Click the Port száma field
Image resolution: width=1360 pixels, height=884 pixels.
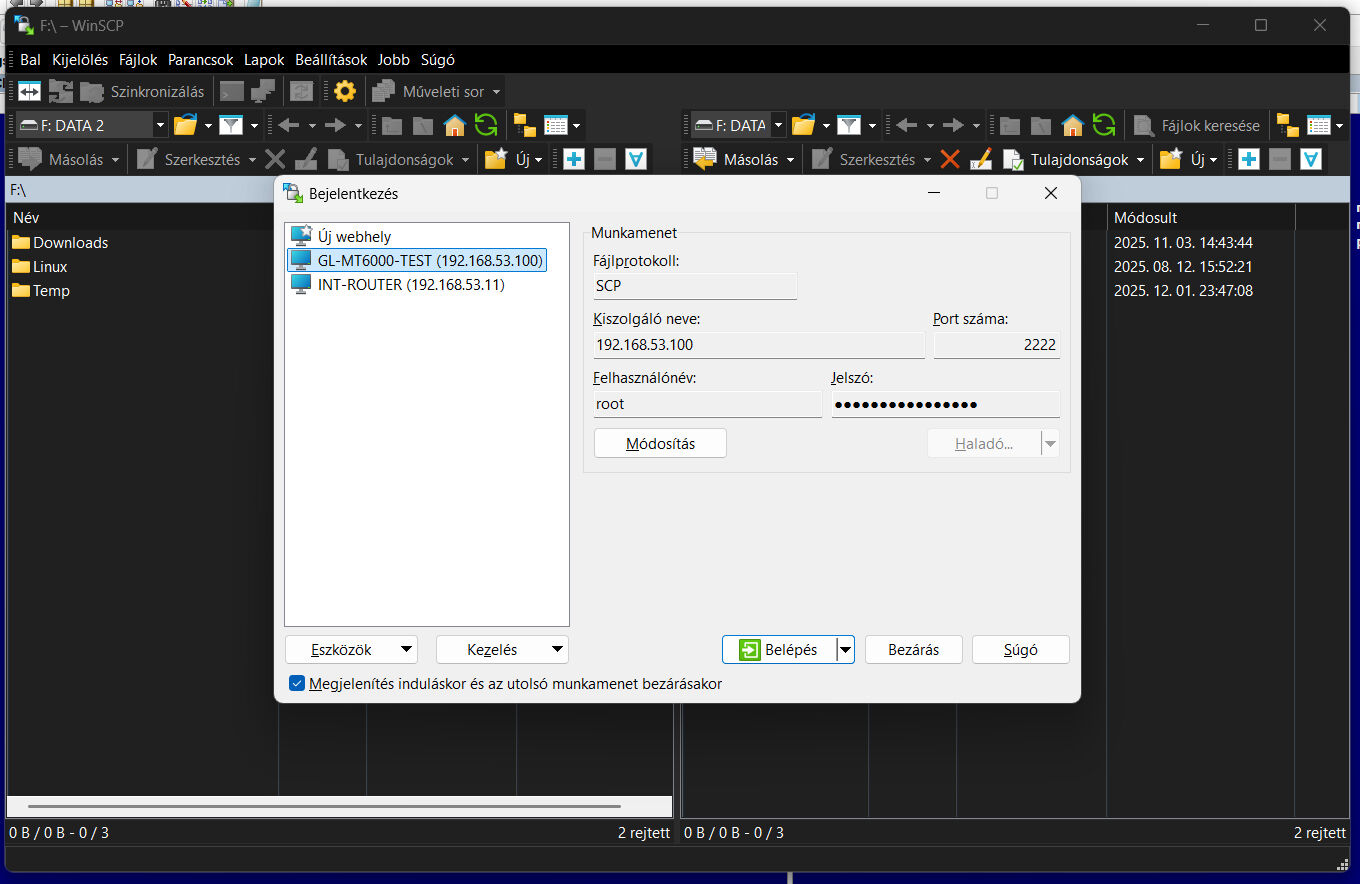click(996, 345)
